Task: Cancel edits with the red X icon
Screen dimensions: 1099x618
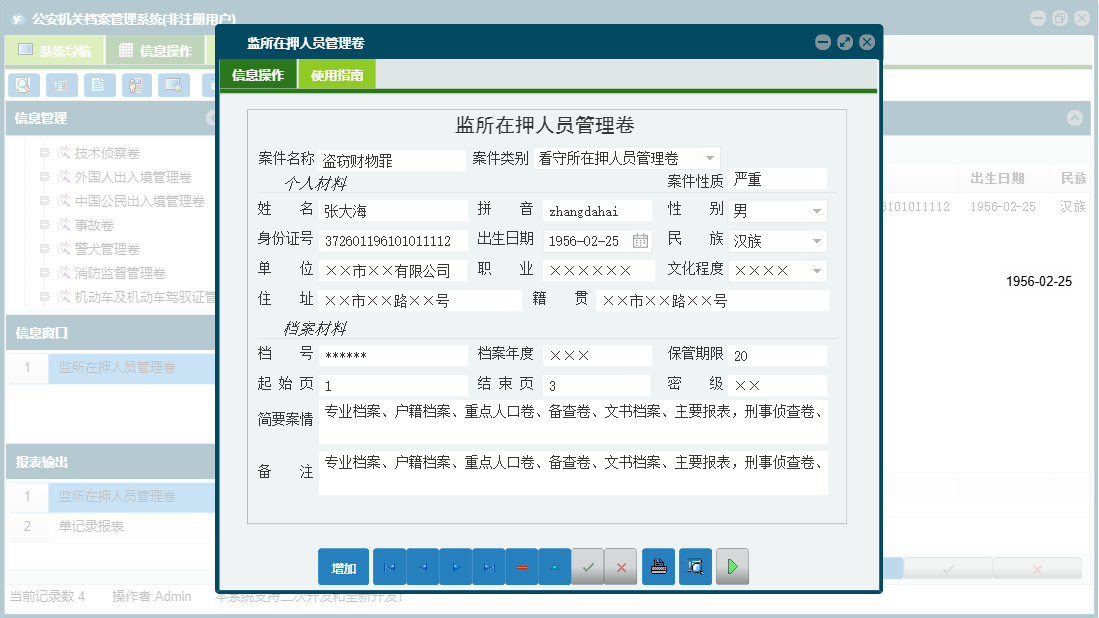Action: [620, 566]
